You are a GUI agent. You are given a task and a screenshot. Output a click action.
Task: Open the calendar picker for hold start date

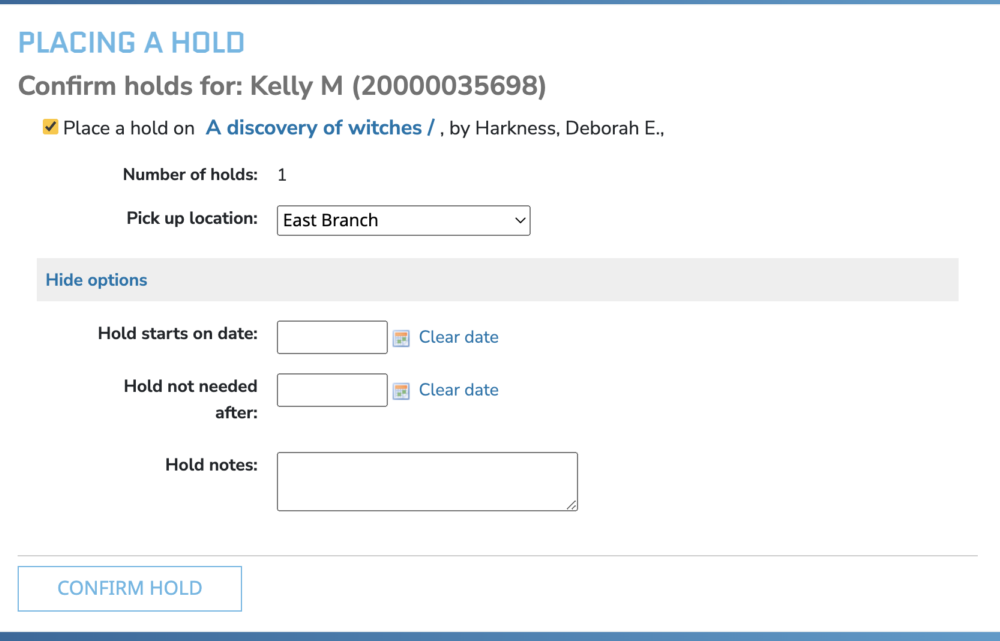coord(401,337)
